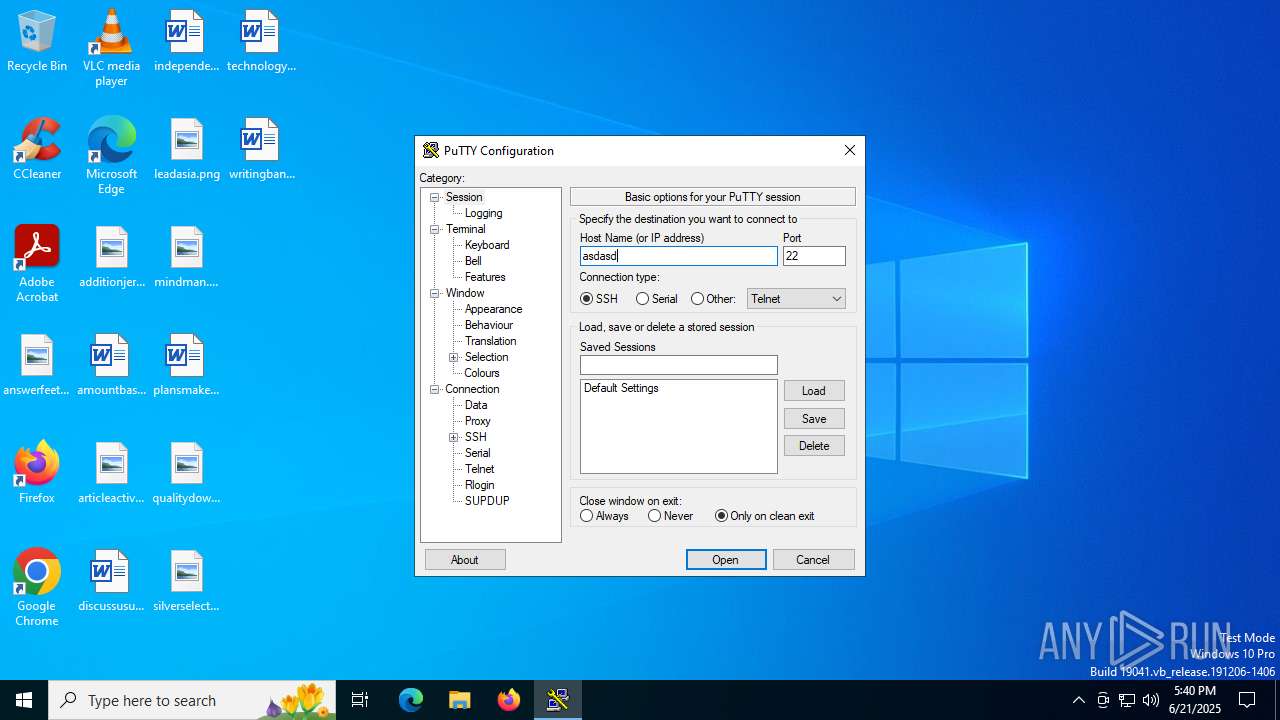Open Firefox desktop shortcut
This screenshot has height=720, width=1280.
pos(37,473)
